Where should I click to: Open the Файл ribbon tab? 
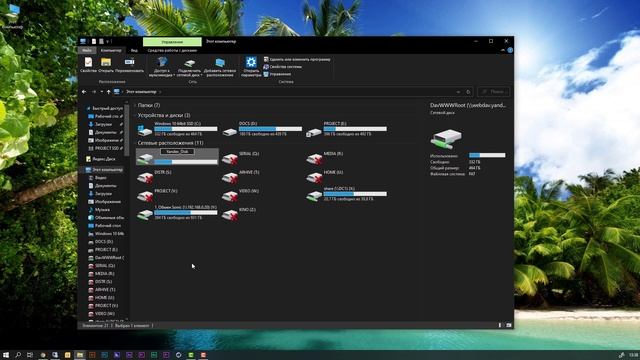[87, 50]
